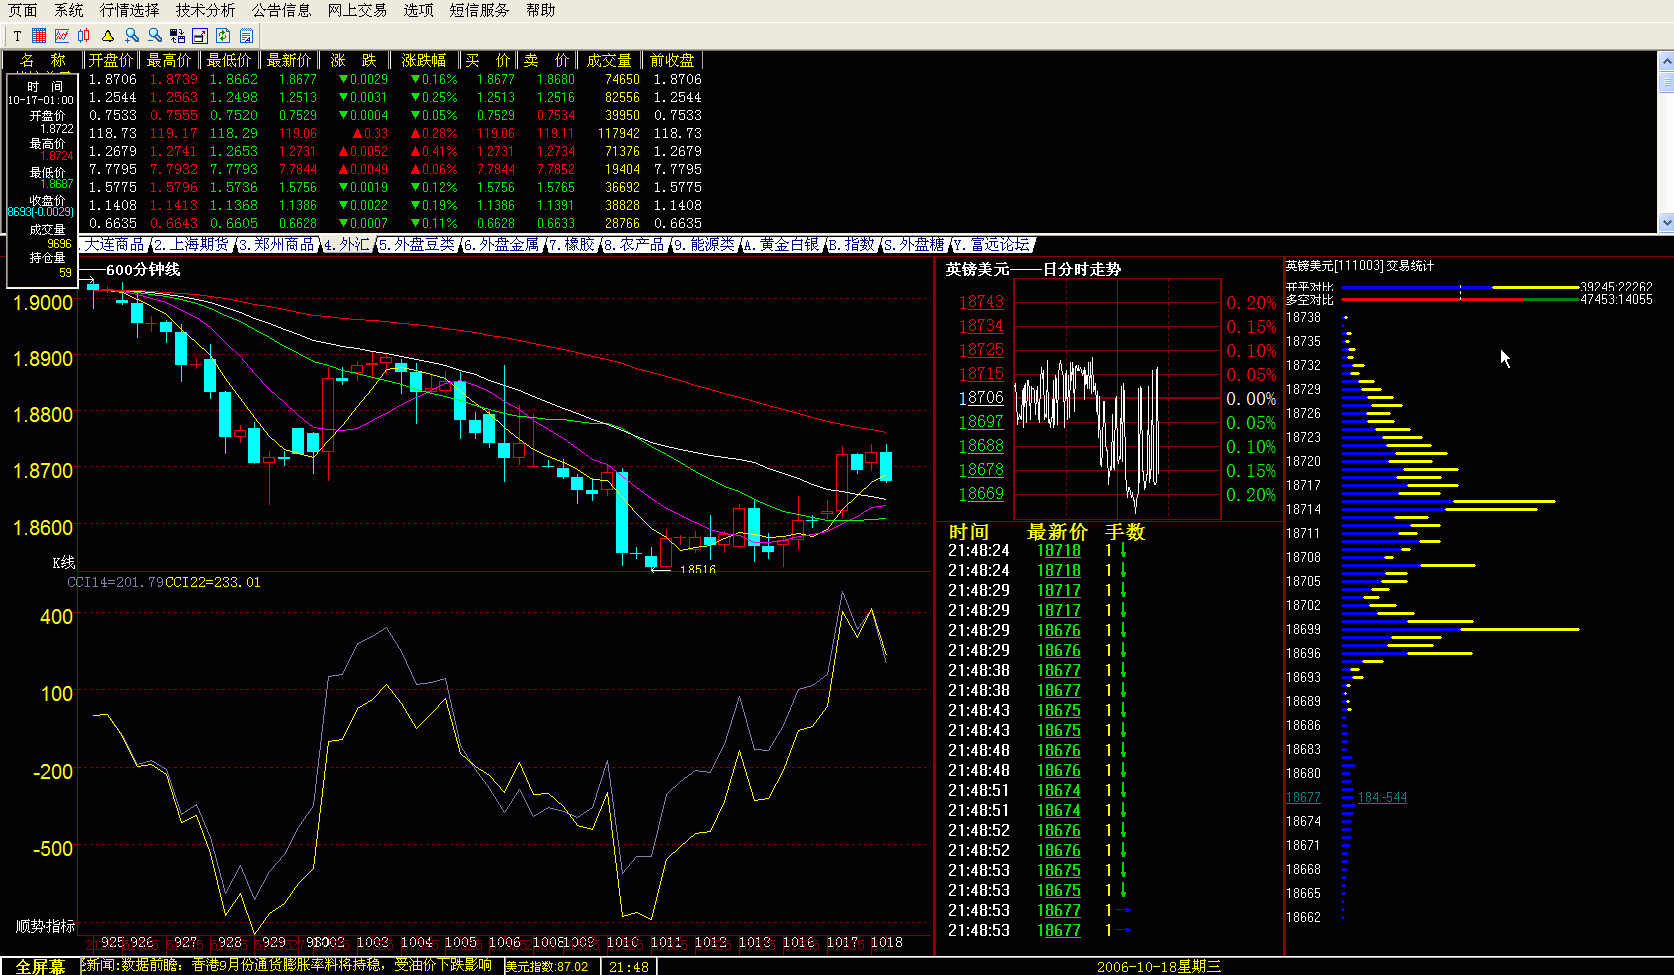1674x975 pixels.
Task: Click the 多空对比 ratio bar
Action: coord(1460,300)
